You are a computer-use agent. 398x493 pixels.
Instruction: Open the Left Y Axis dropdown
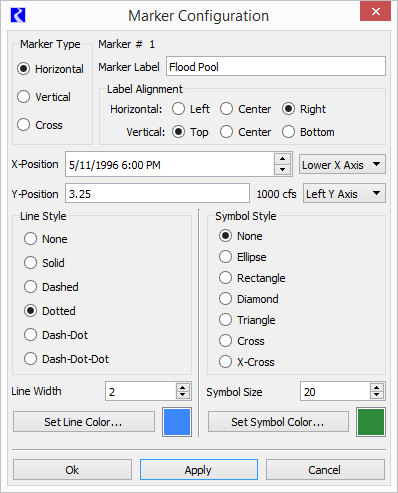pos(344,193)
